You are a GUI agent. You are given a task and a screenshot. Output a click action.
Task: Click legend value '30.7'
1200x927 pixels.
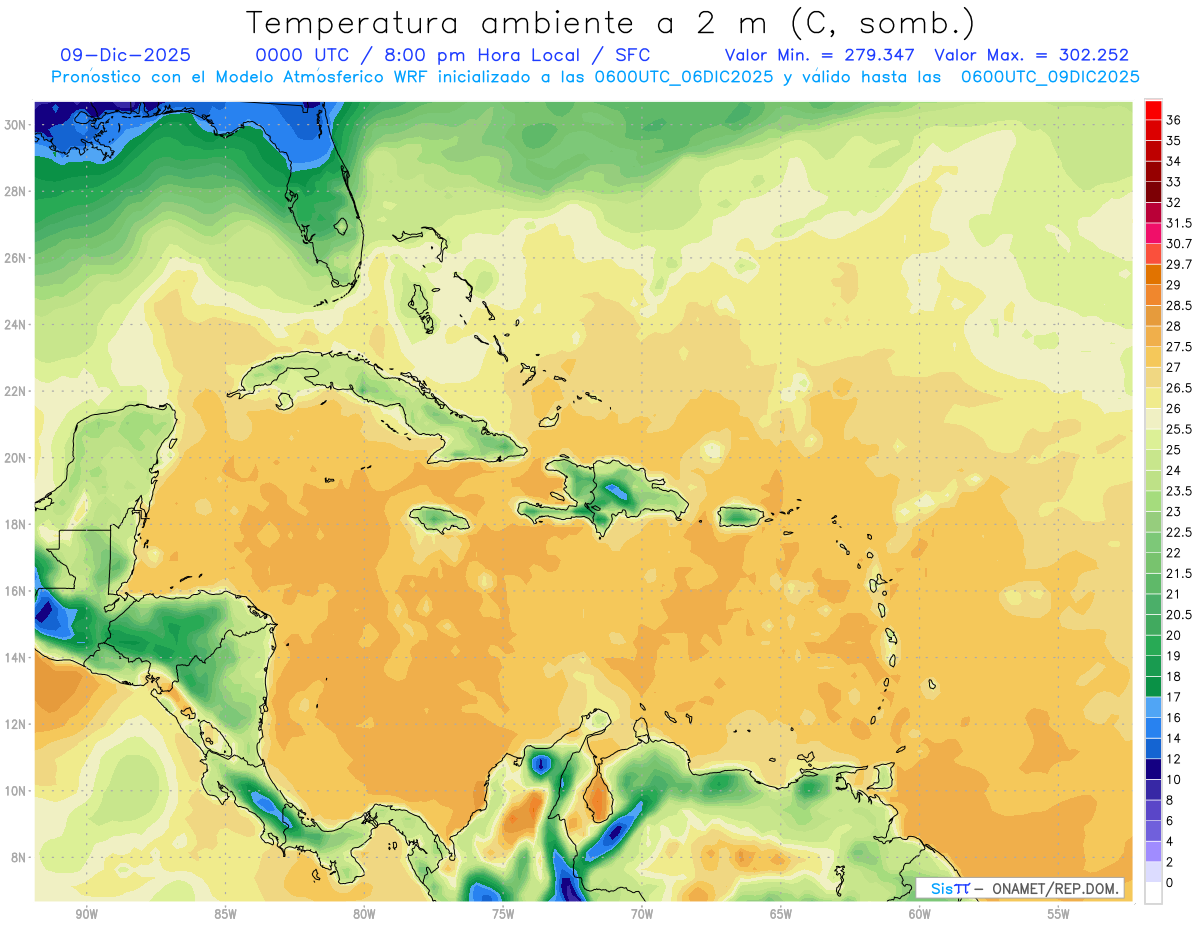coord(1179,244)
